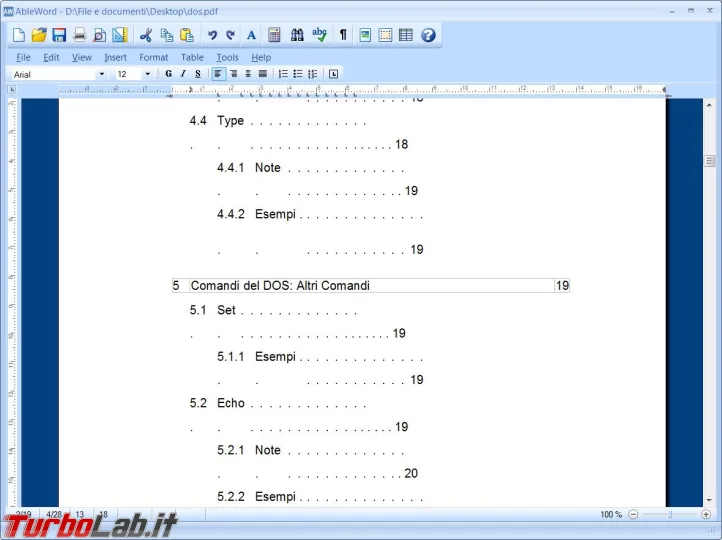722x540 pixels.
Task: Undo the last action
Action: tap(212, 35)
